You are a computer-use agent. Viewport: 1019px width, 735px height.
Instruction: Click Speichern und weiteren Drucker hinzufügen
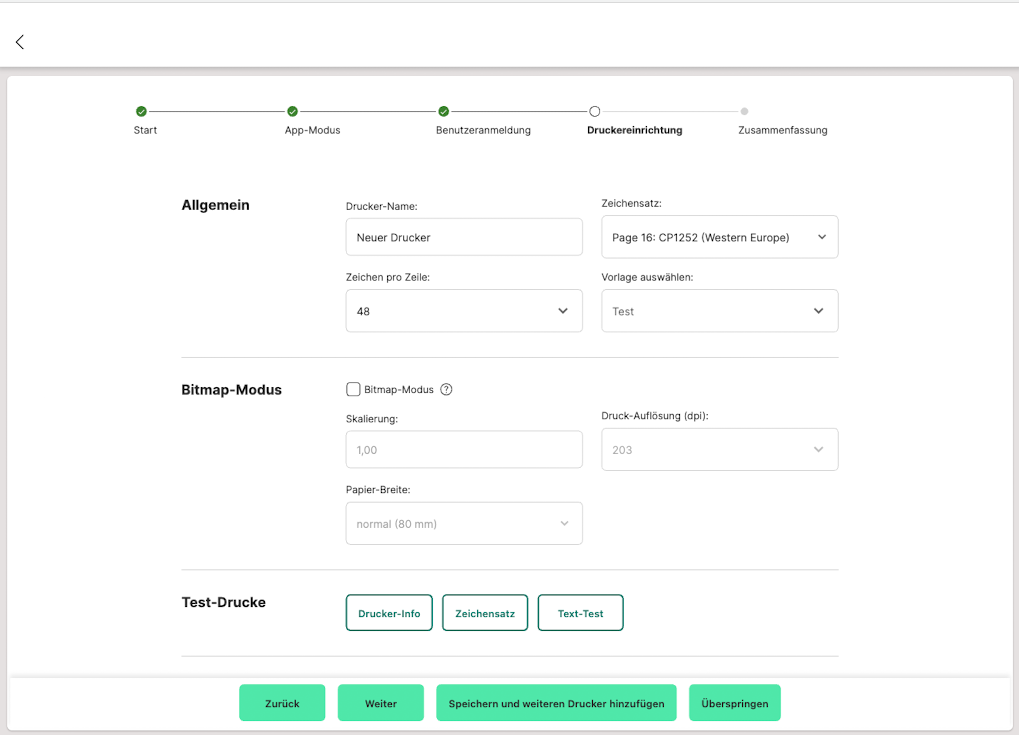point(556,703)
